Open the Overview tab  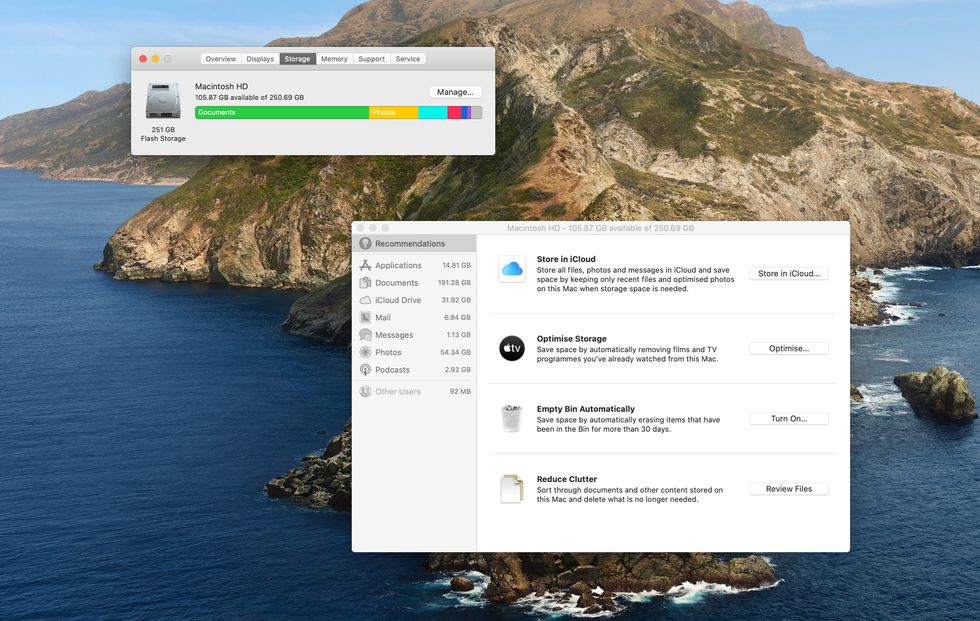tap(220, 58)
